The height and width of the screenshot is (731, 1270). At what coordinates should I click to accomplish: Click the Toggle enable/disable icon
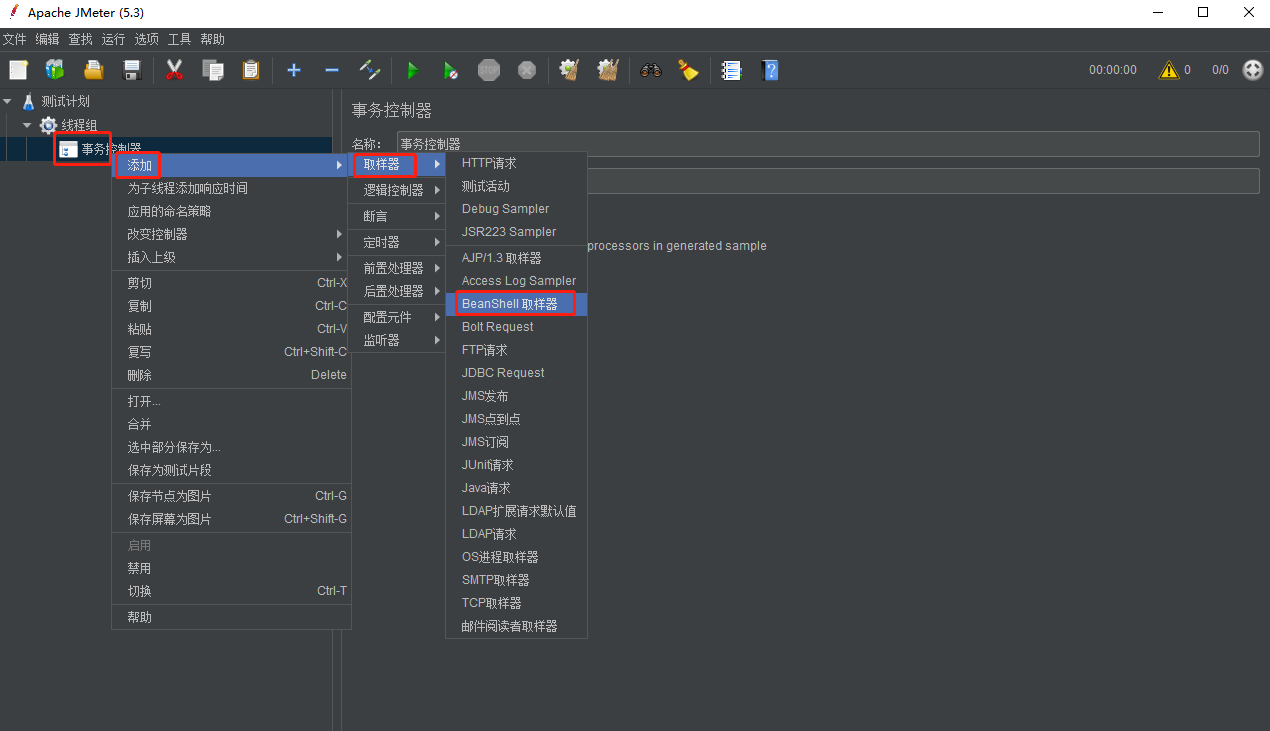click(x=370, y=70)
